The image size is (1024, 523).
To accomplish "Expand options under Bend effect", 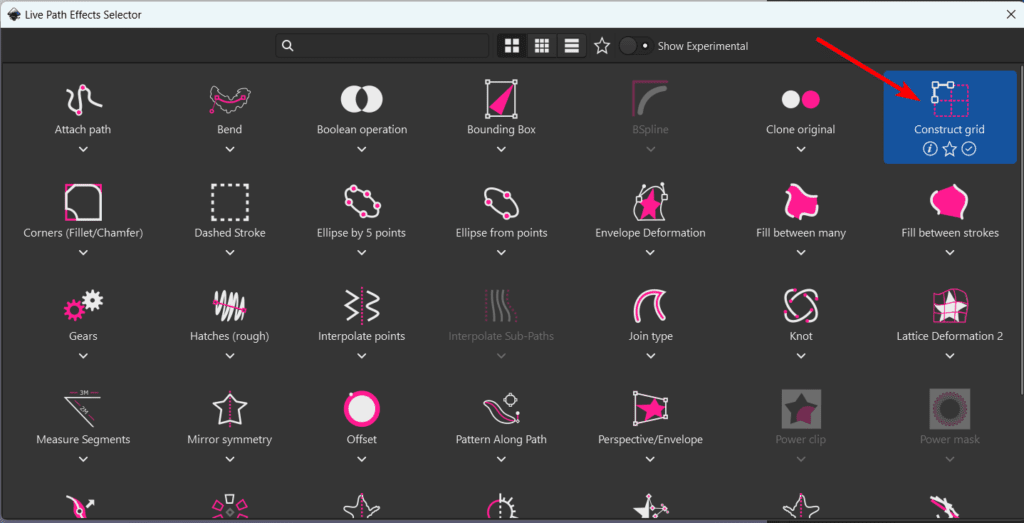I will pyautogui.click(x=230, y=149).
